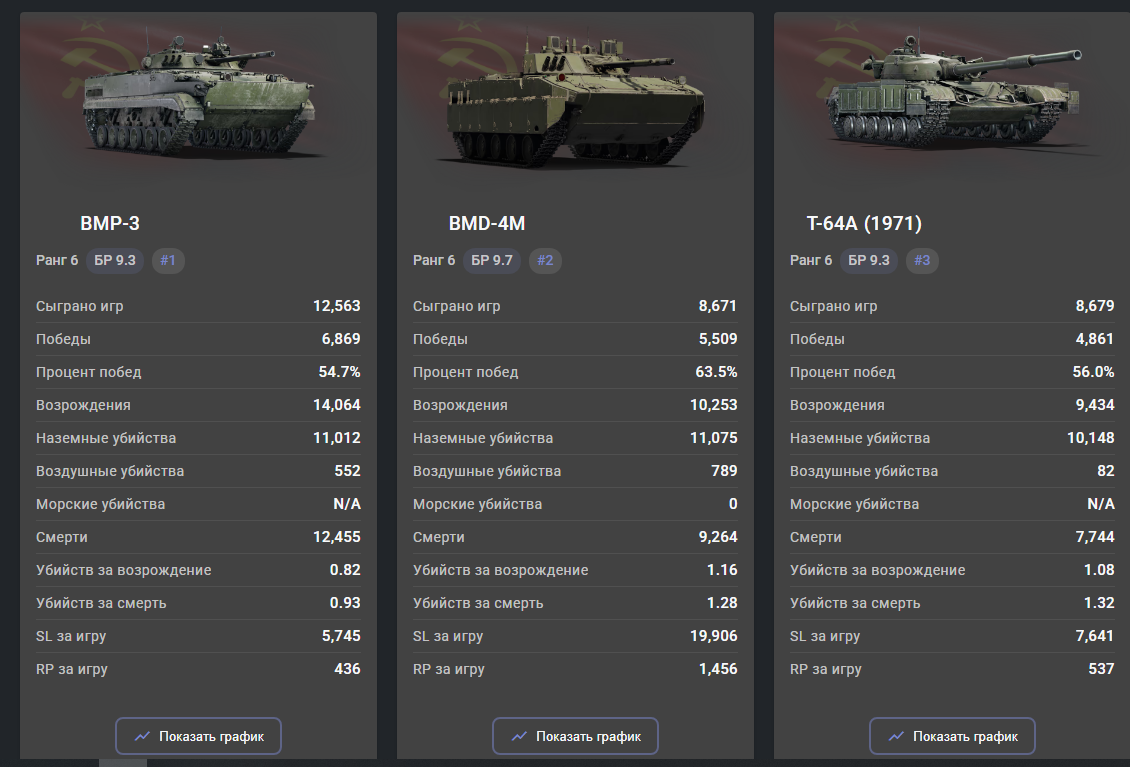Click T-64A ground kills value 10,148
The image size is (1130, 767).
point(1090,438)
